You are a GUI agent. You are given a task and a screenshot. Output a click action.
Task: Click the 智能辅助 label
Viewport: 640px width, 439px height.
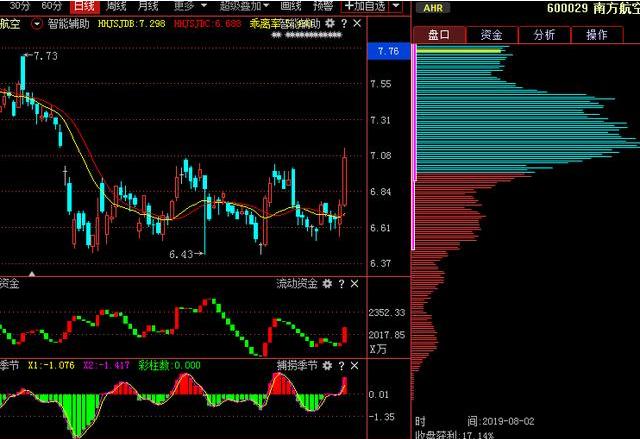coord(68,24)
